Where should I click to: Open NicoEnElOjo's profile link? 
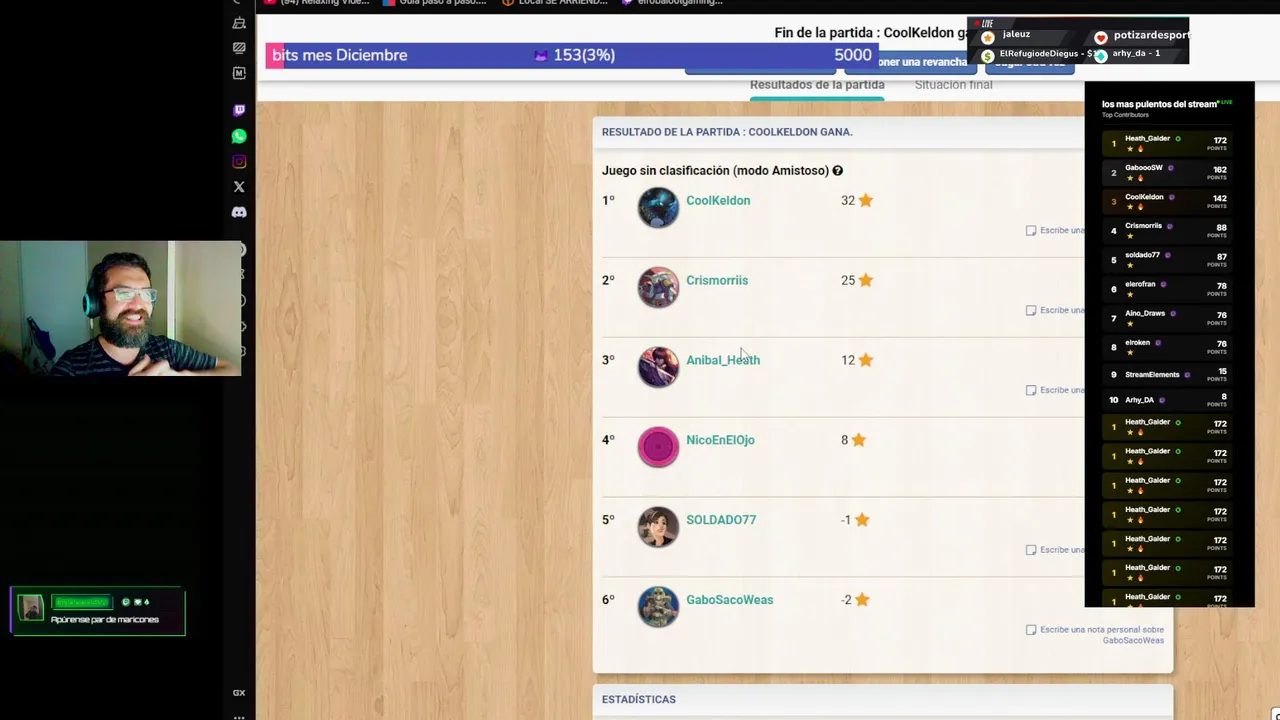(720, 440)
